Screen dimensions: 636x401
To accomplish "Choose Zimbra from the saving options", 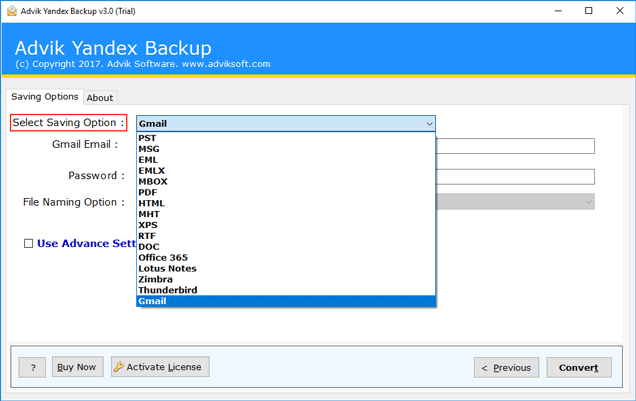I will click(286, 279).
